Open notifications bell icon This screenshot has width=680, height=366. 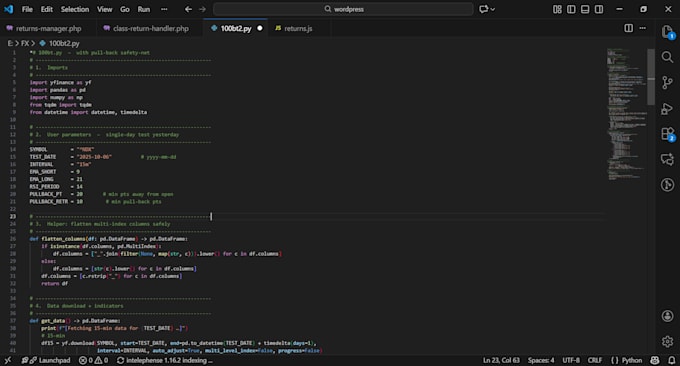click(x=671, y=360)
